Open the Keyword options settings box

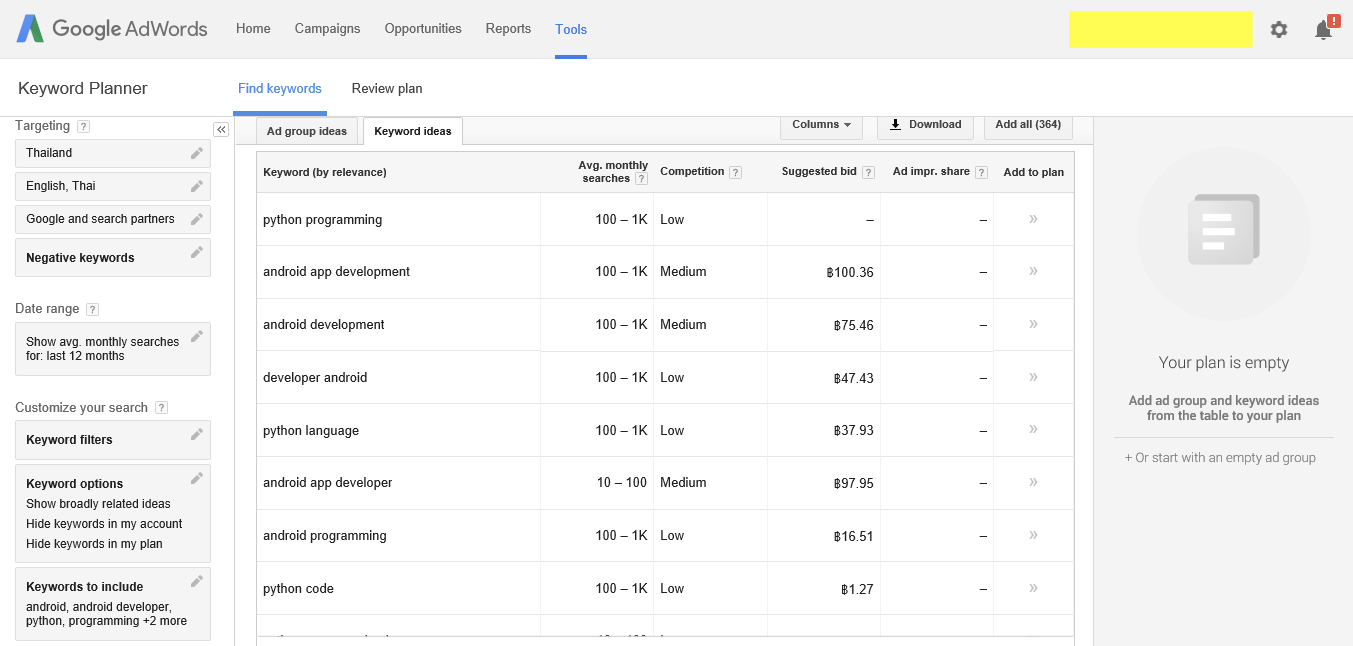click(113, 513)
